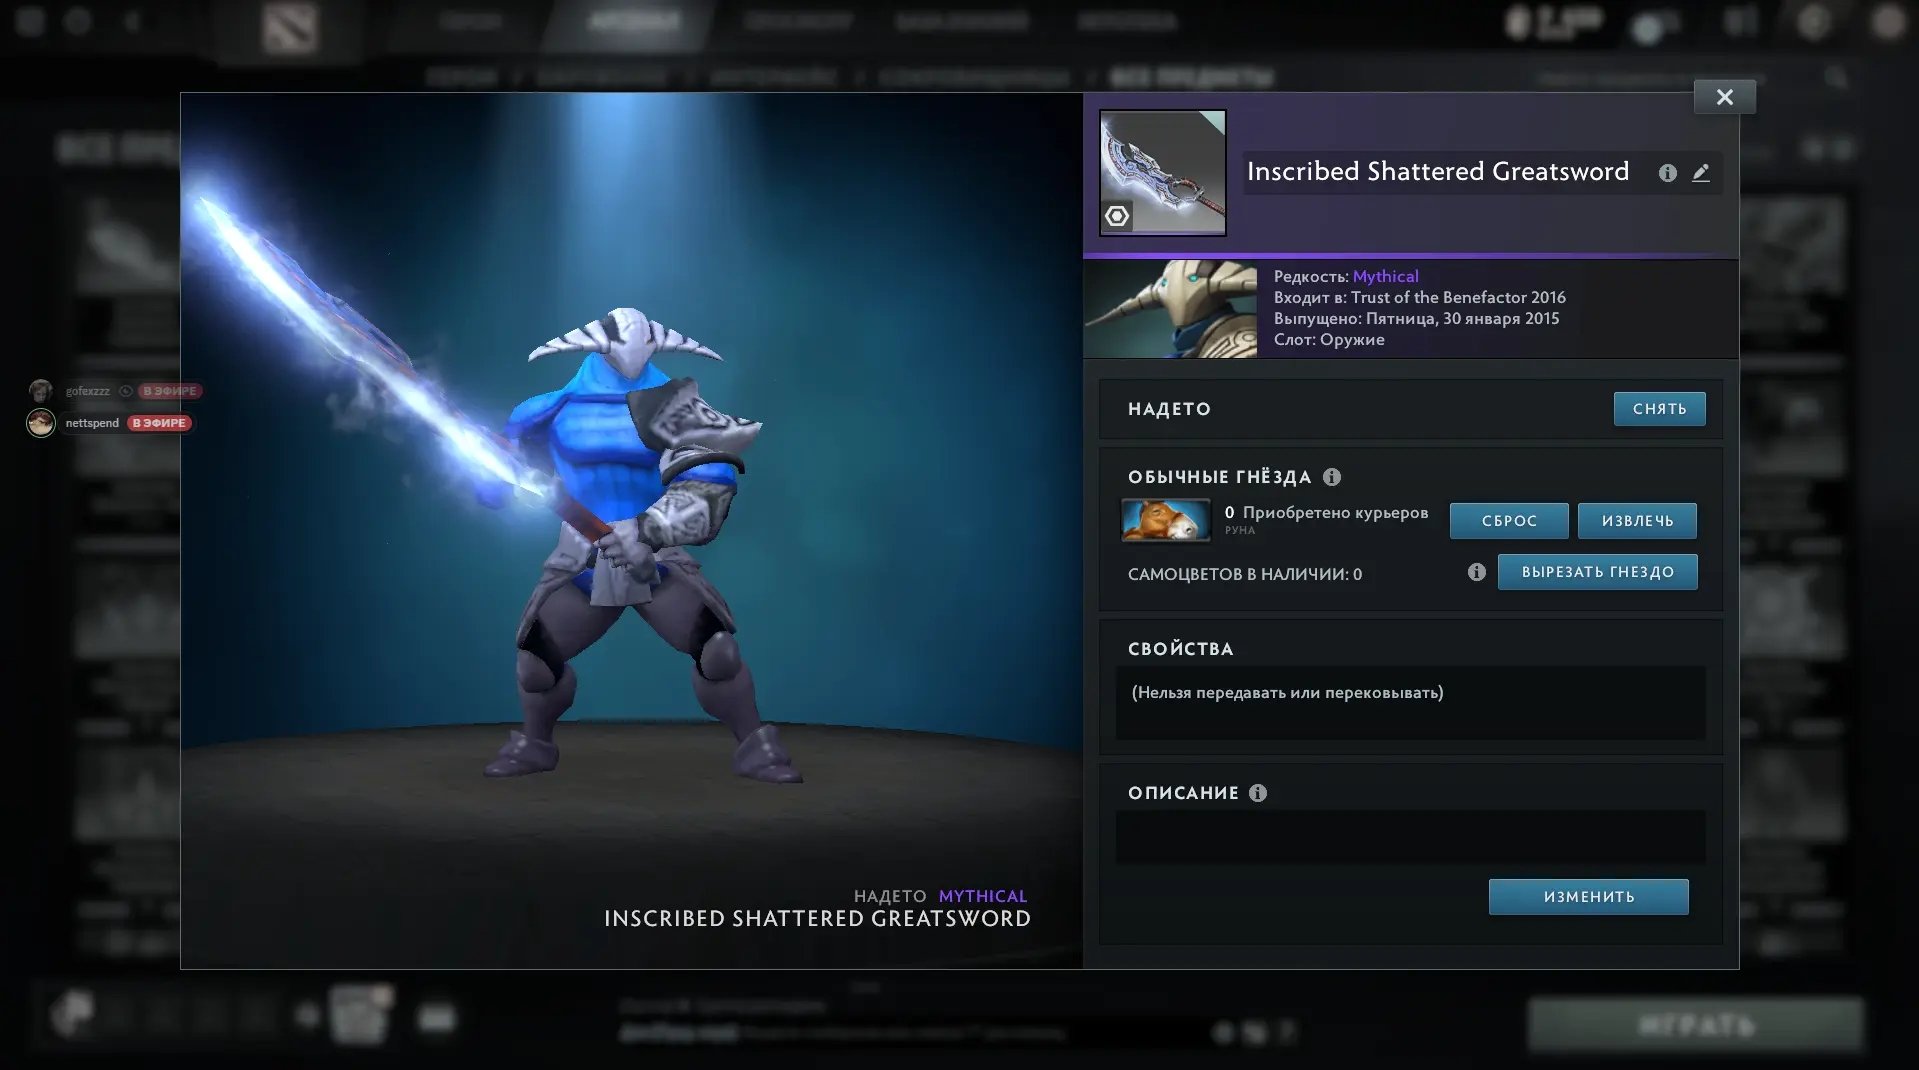Click the Sven hero portrait
1919x1070 pixels.
[1170, 309]
